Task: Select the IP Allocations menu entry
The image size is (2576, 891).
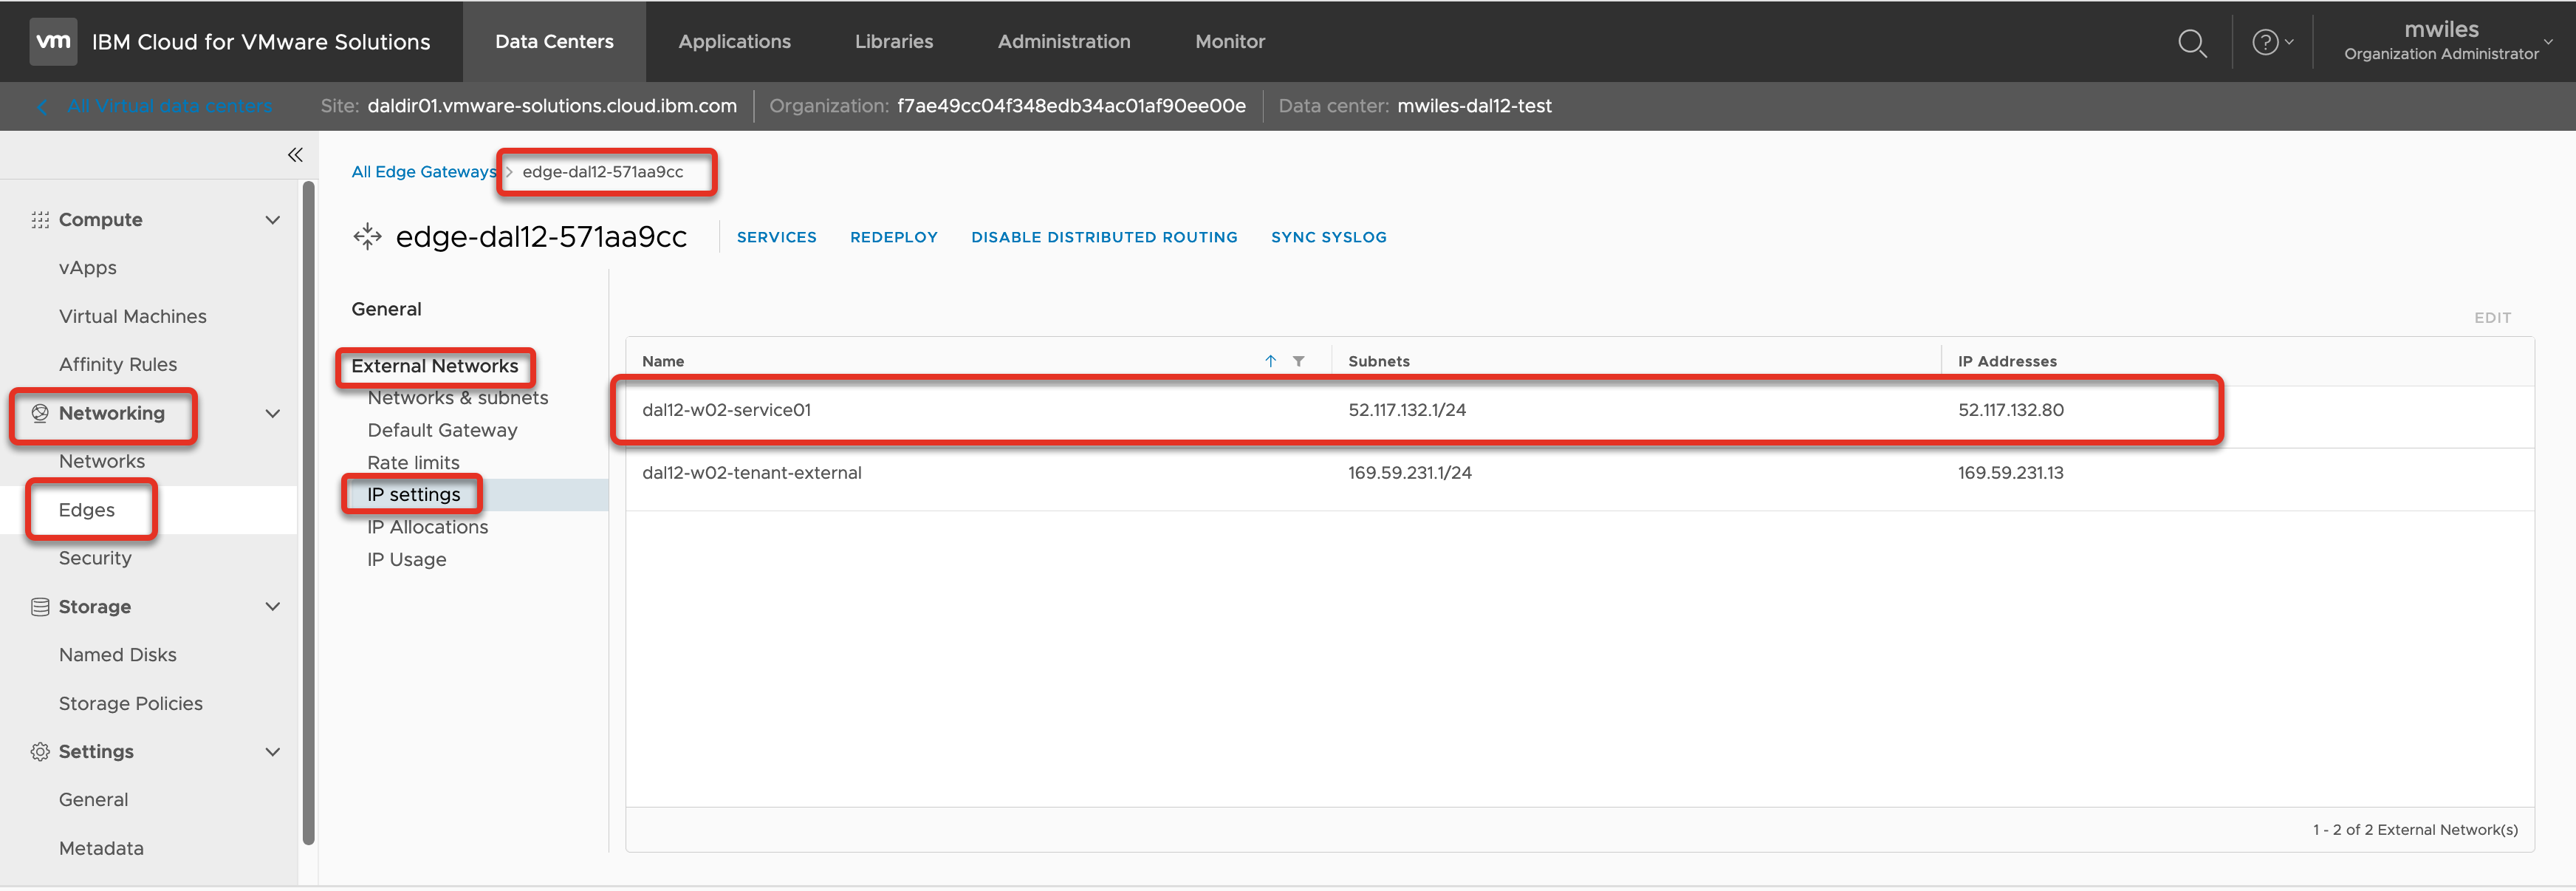Action: tap(427, 528)
